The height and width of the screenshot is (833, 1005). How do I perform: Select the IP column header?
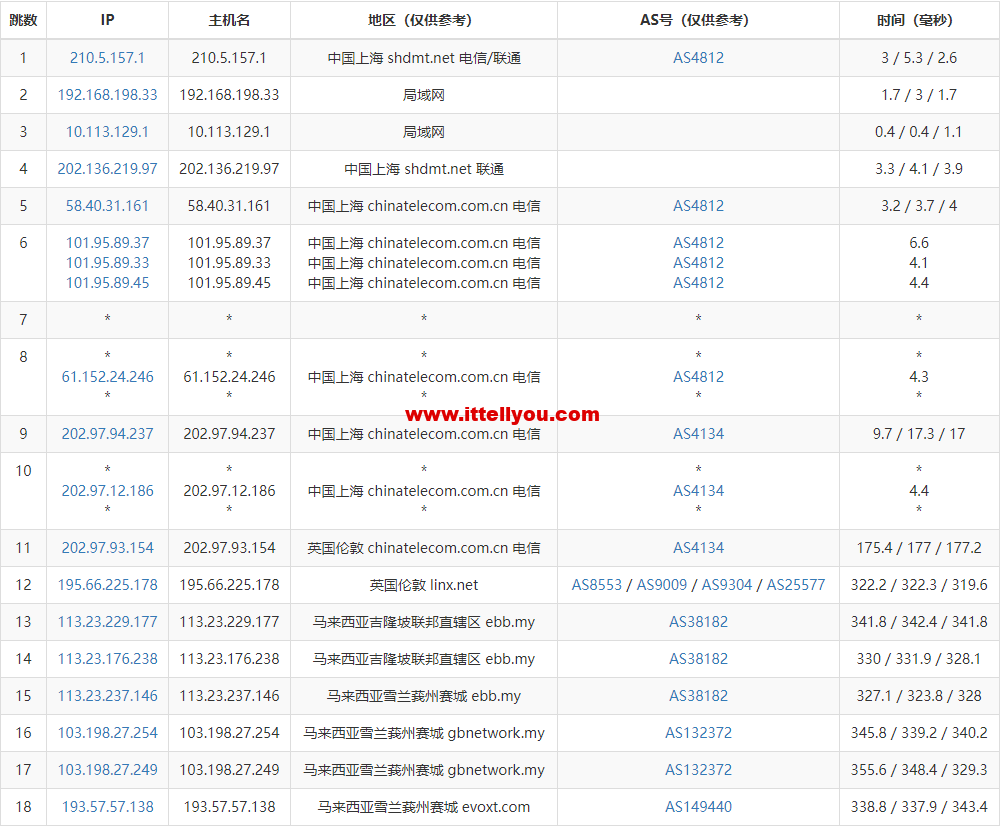point(107,21)
